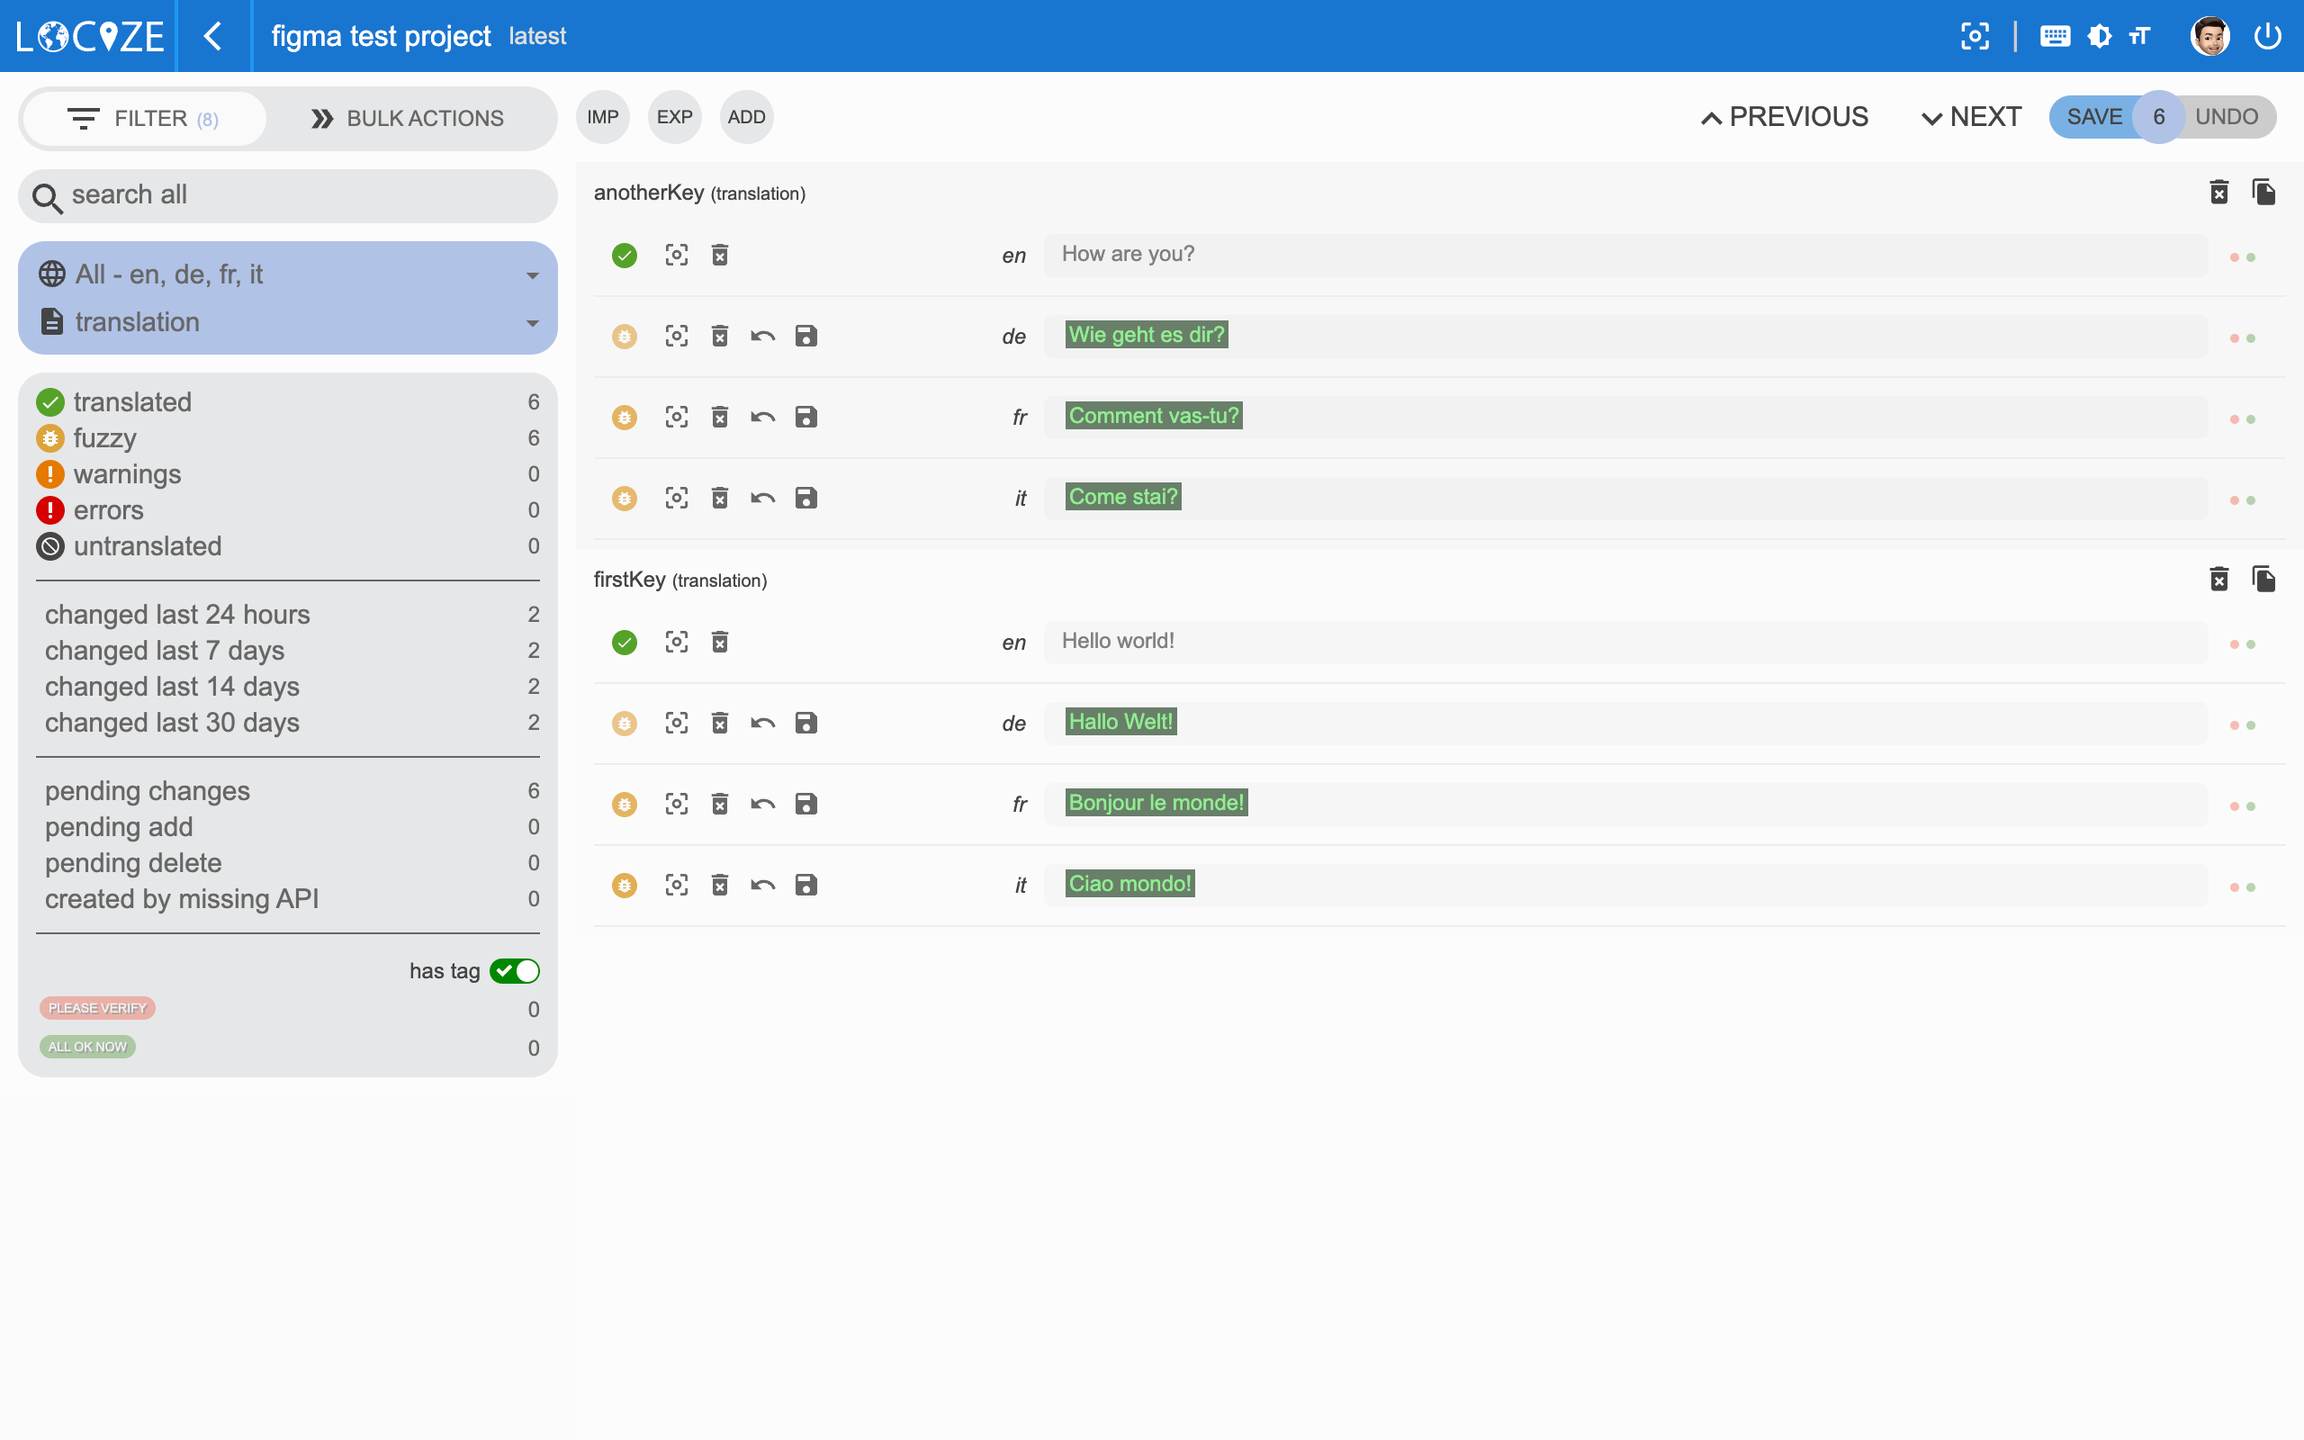Screen dimensions: 2304x1440
Task: Go to NEXT key with chevron
Action: 1970,117
